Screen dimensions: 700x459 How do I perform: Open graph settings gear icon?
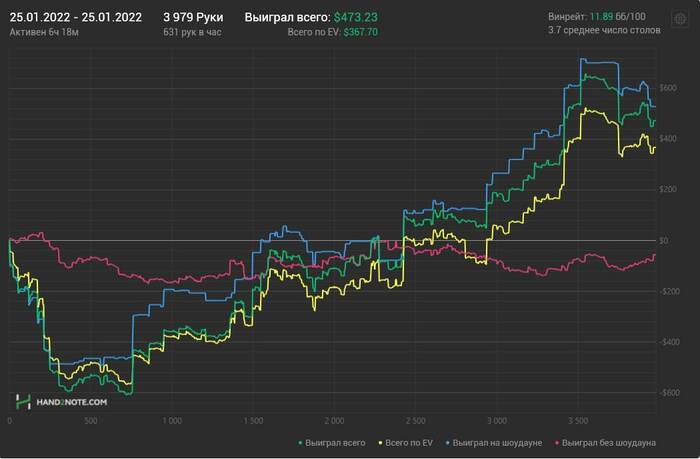click(680, 19)
